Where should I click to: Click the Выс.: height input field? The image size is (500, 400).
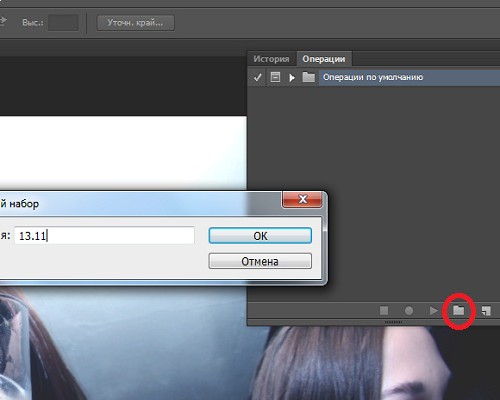(63, 23)
